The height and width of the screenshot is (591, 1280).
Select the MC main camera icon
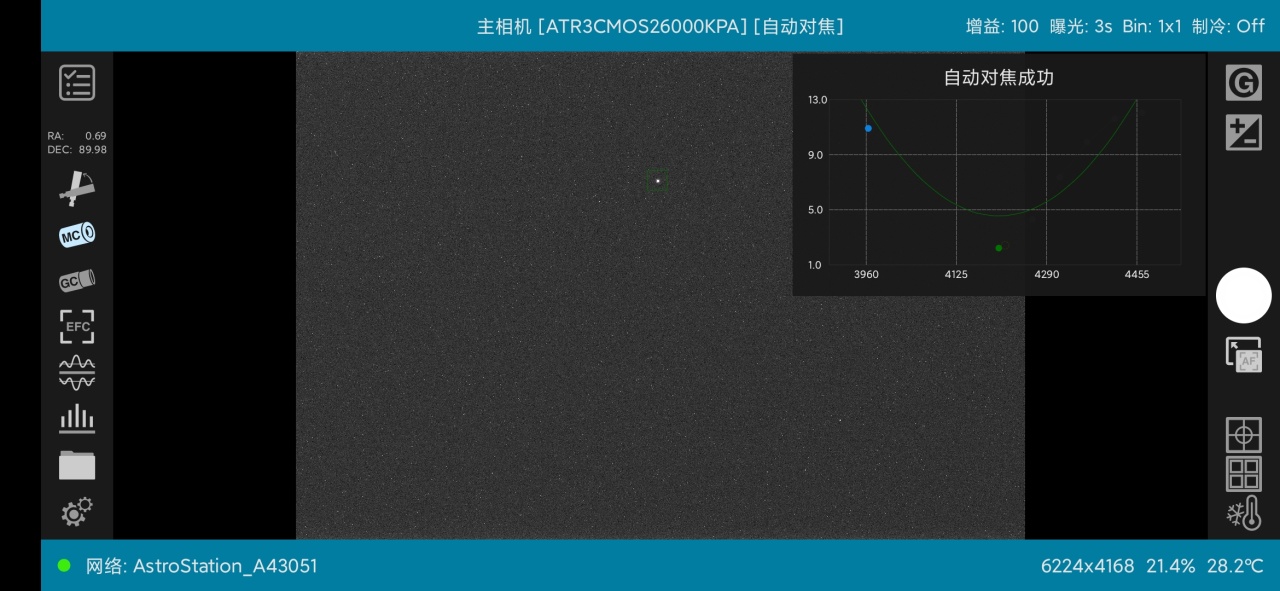tap(77, 235)
